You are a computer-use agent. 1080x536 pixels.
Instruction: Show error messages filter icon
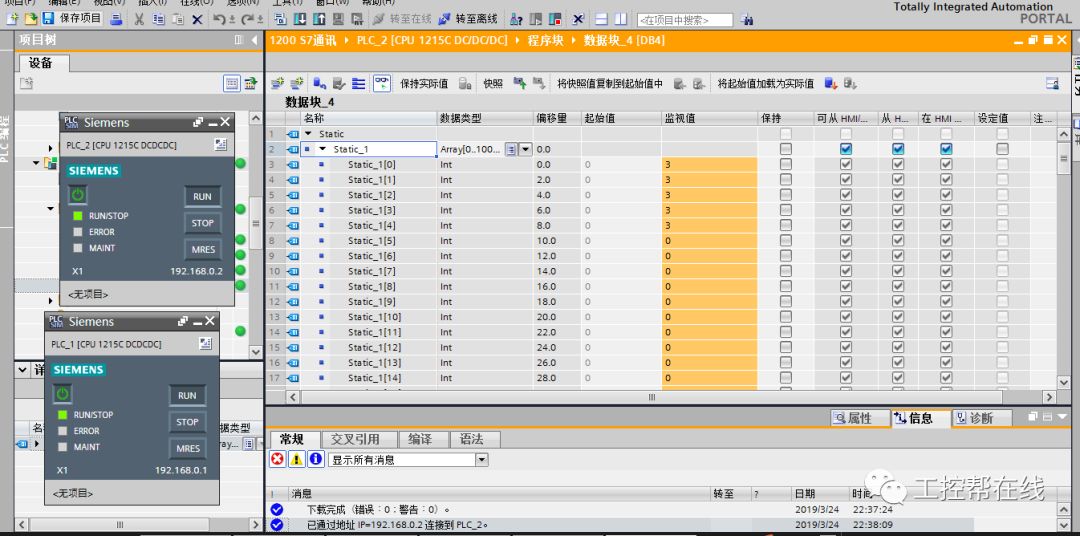point(278,460)
